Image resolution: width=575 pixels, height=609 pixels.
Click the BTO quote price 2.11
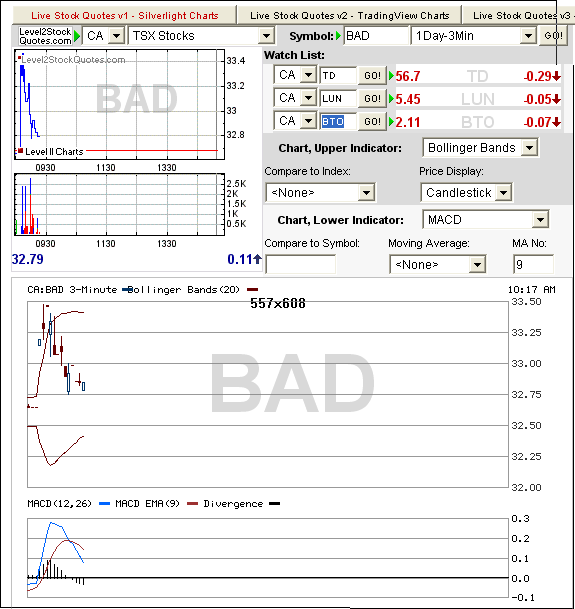(x=408, y=122)
